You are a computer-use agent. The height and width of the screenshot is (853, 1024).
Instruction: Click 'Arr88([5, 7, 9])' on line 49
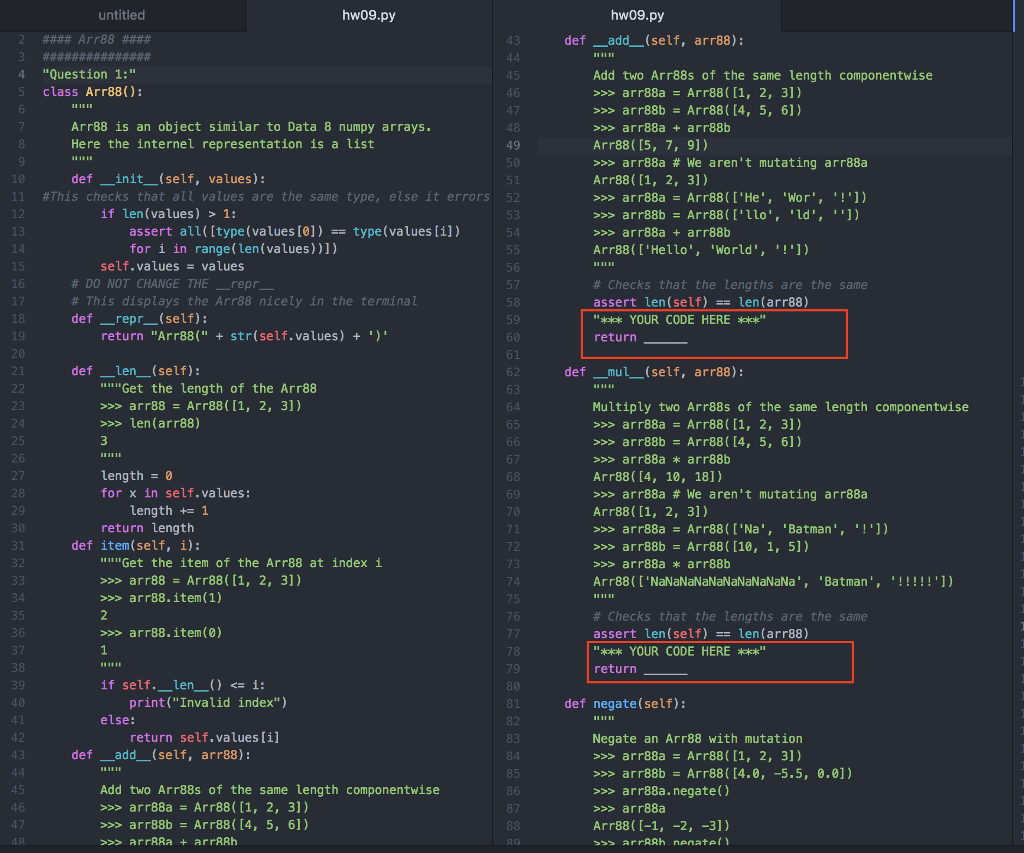[650, 145]
